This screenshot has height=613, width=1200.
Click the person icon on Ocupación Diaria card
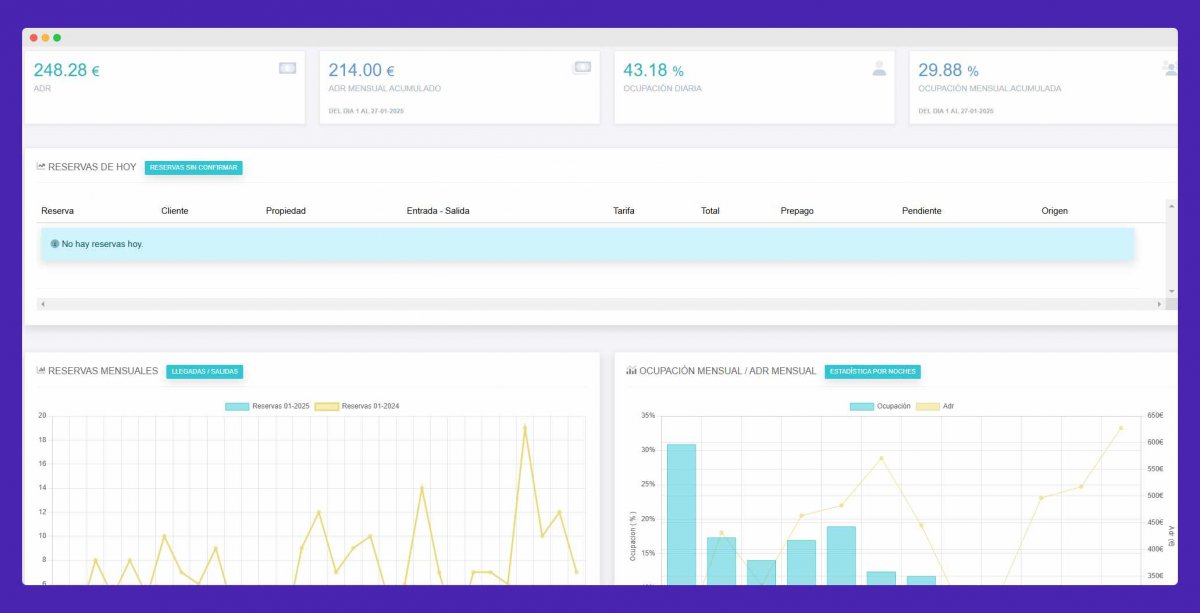point(879,68)
